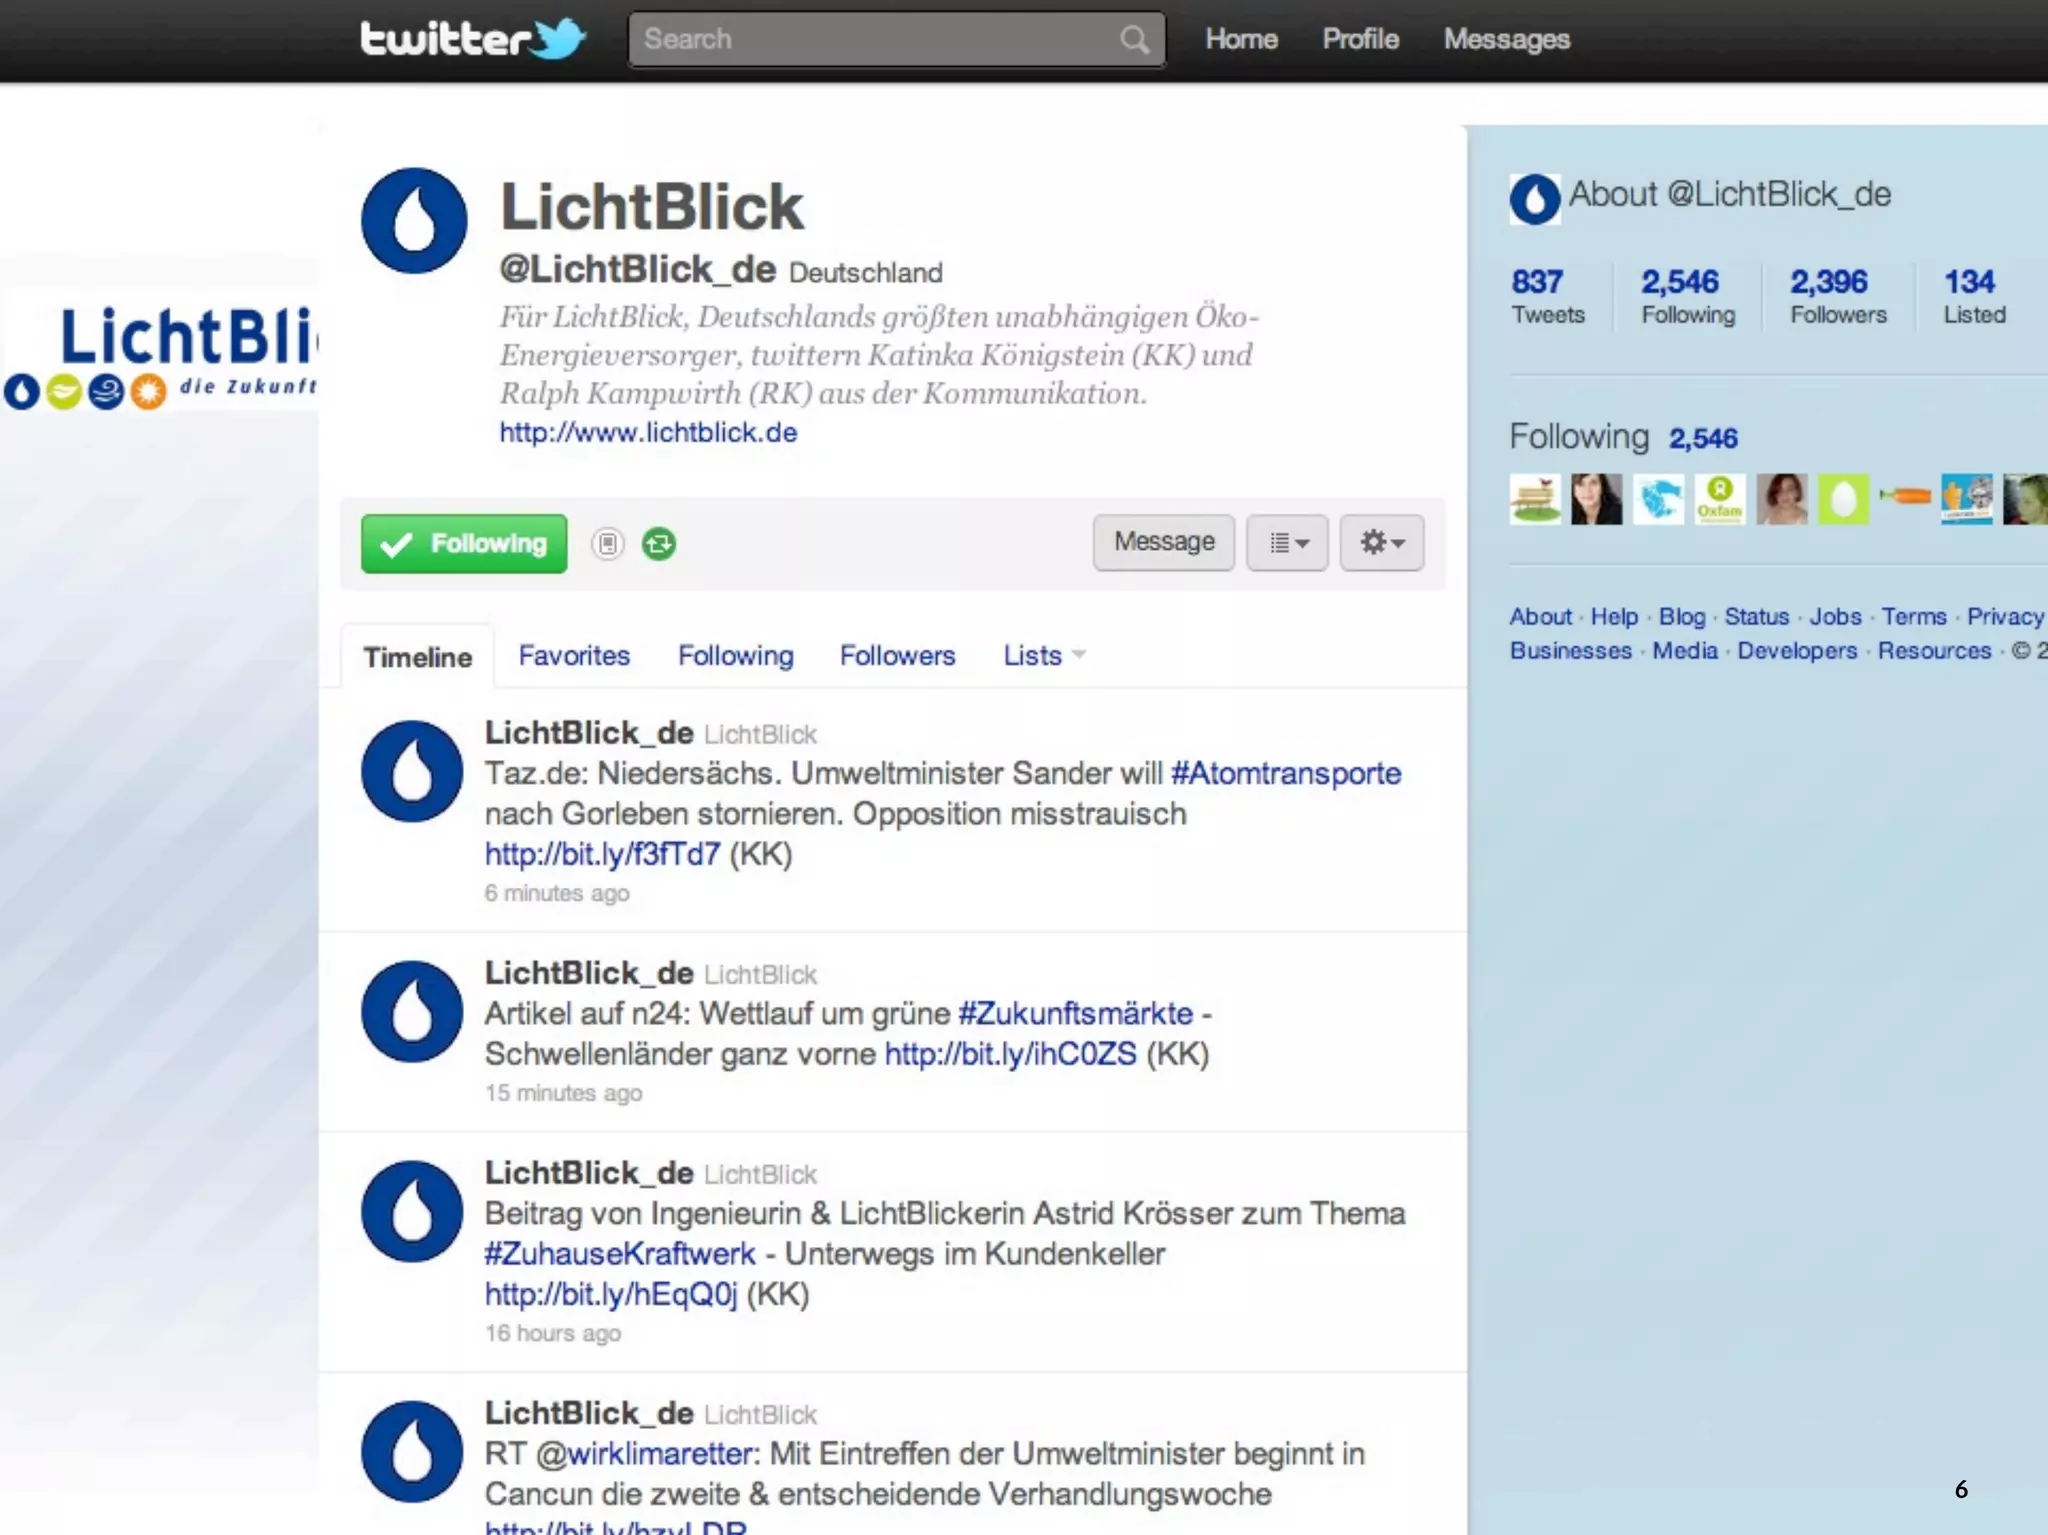Screen dimensions: 2048x1535
Task: Toggle the green retweets icon
Action: tap(659, 544)
